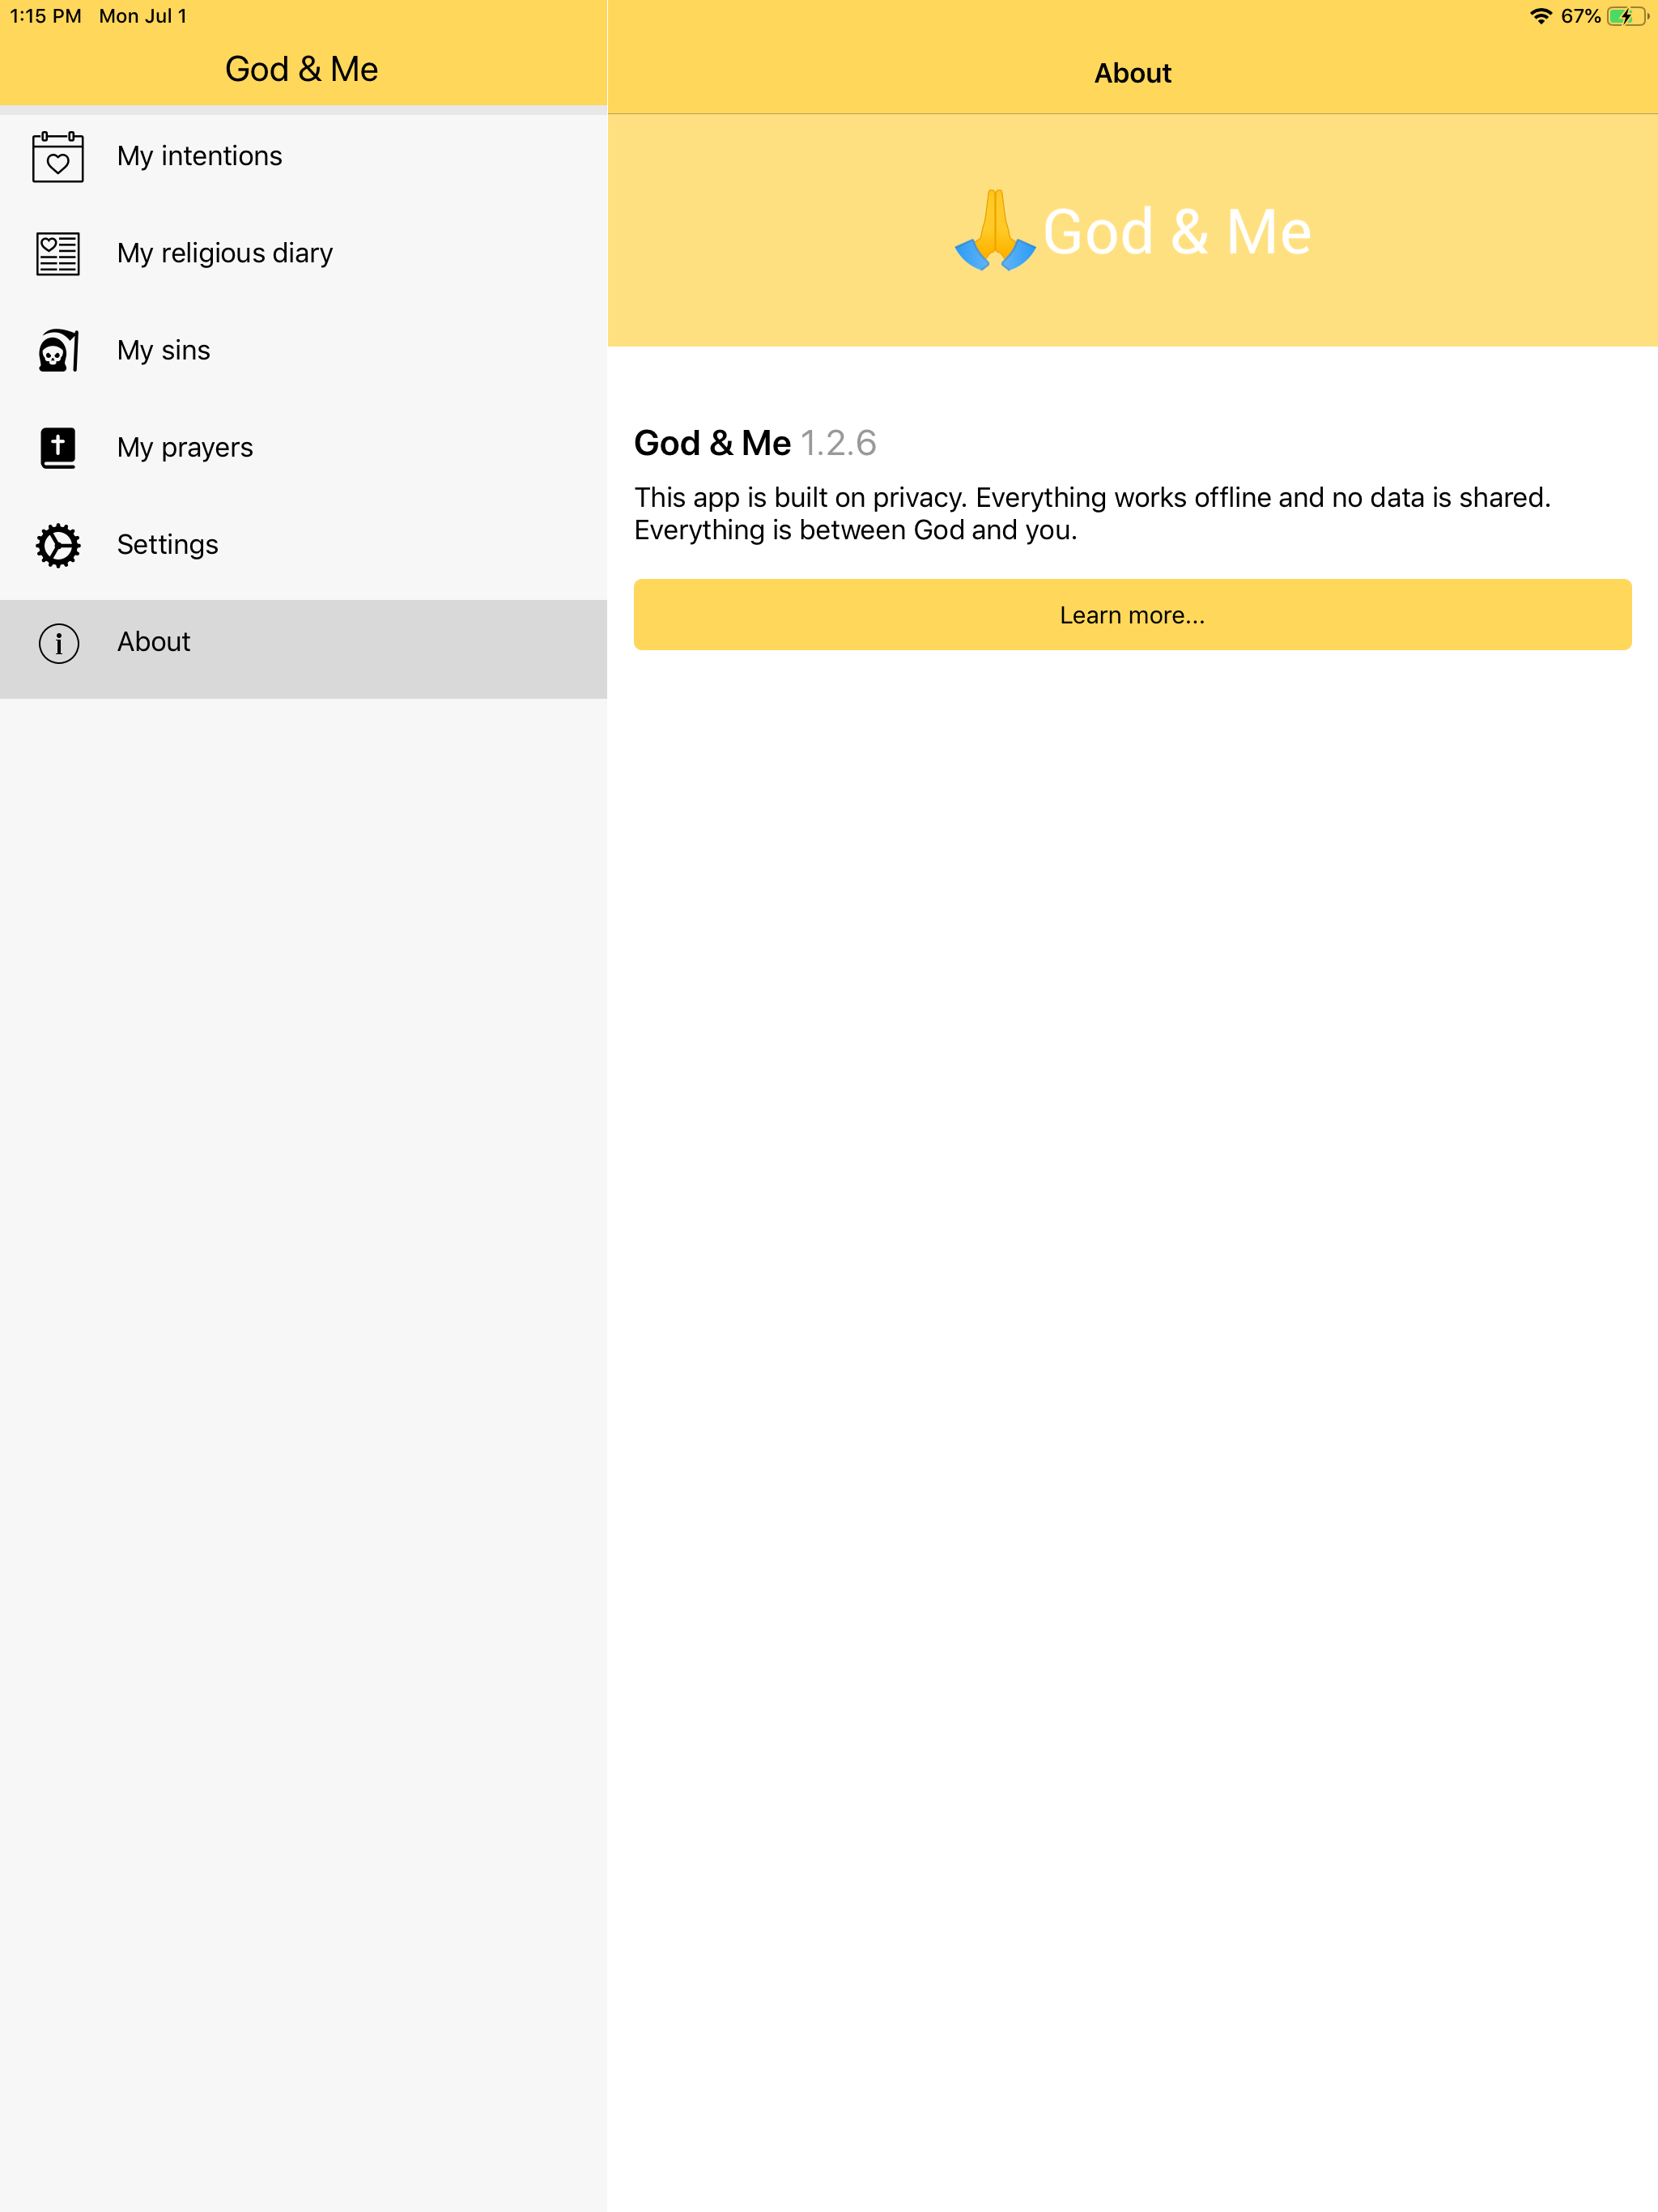Click the Settings gear icon
1658x2212 pixels.
(x=58, y=545)
